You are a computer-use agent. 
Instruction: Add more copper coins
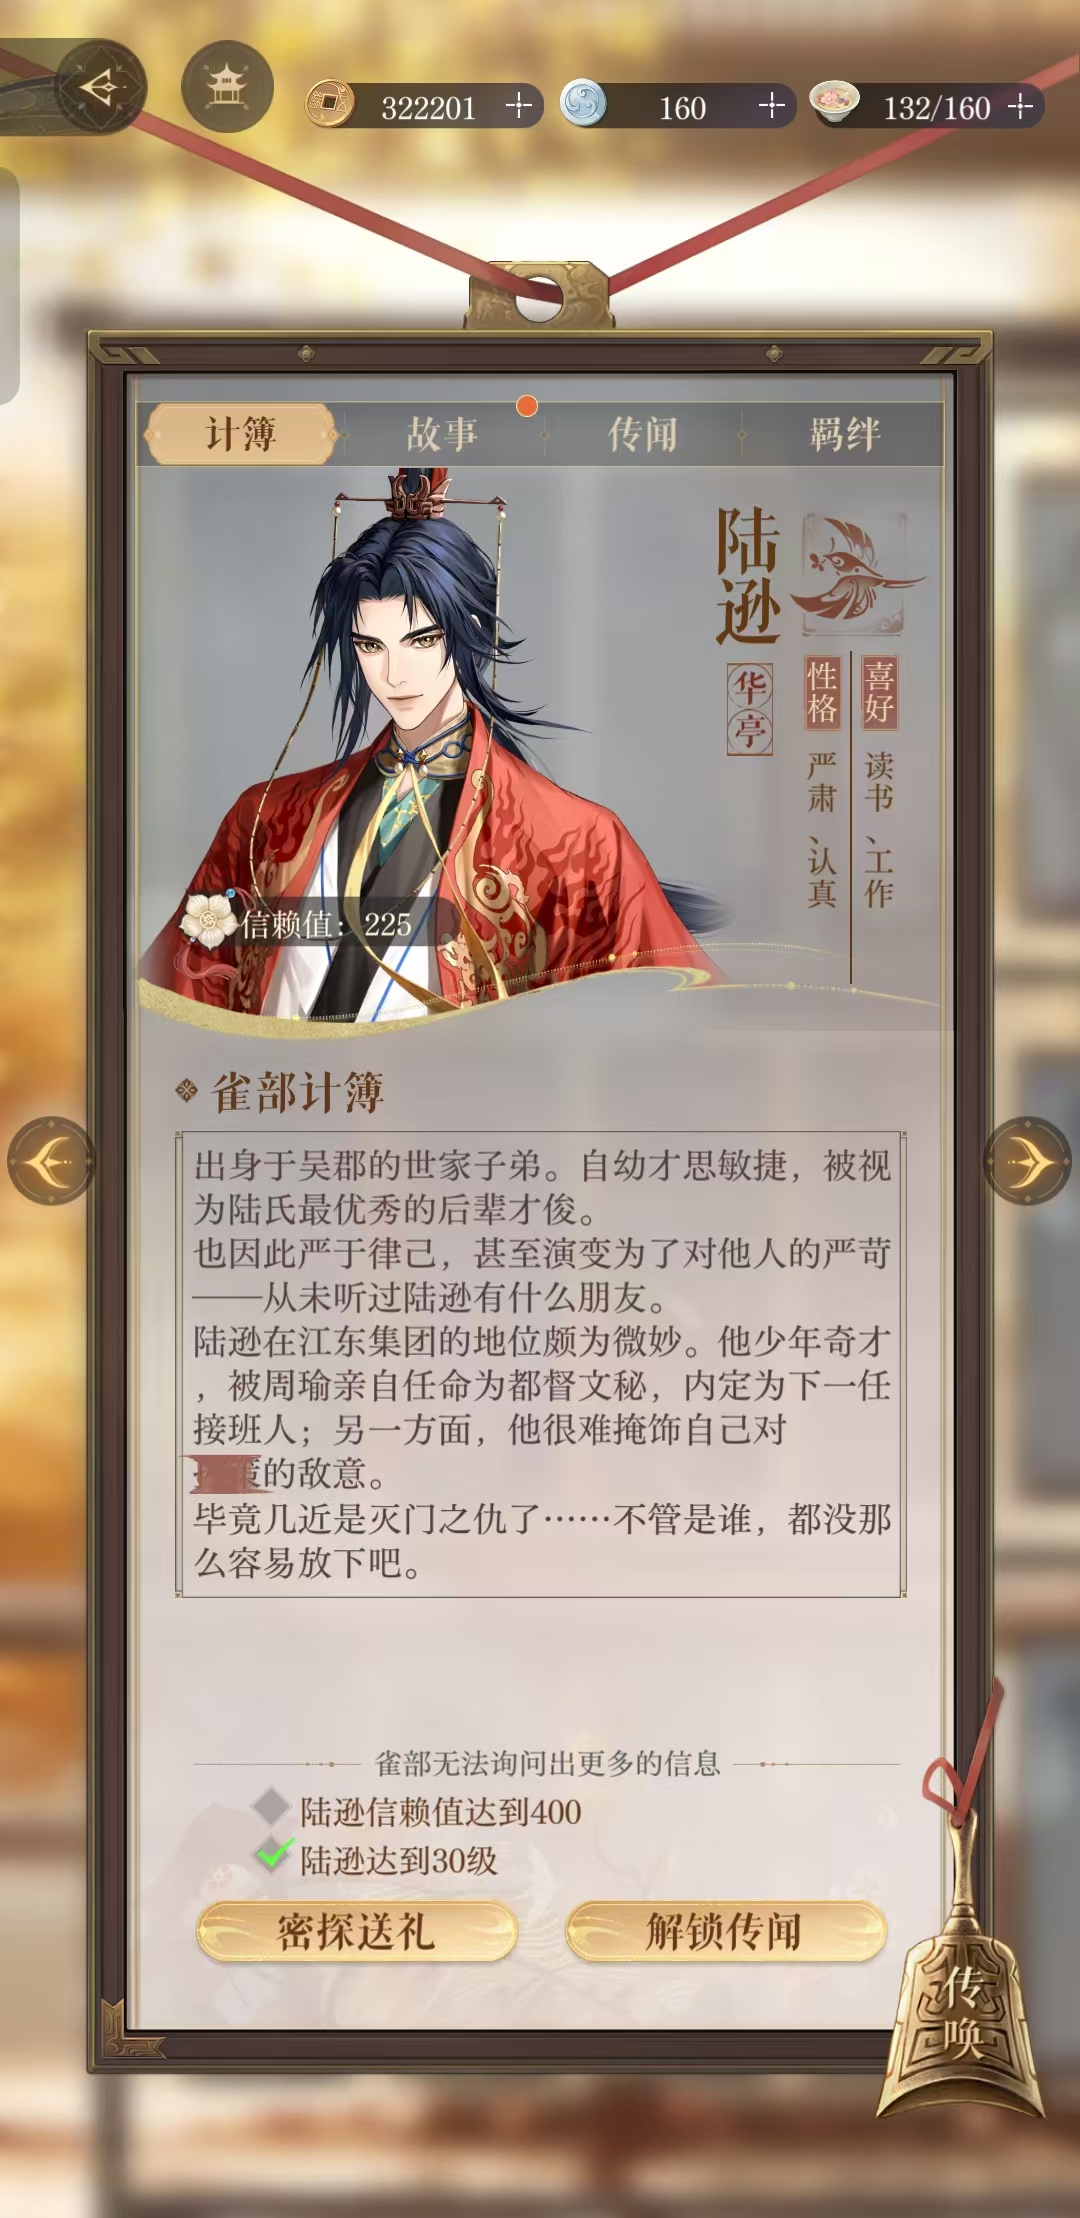click(x=518, y=106)
